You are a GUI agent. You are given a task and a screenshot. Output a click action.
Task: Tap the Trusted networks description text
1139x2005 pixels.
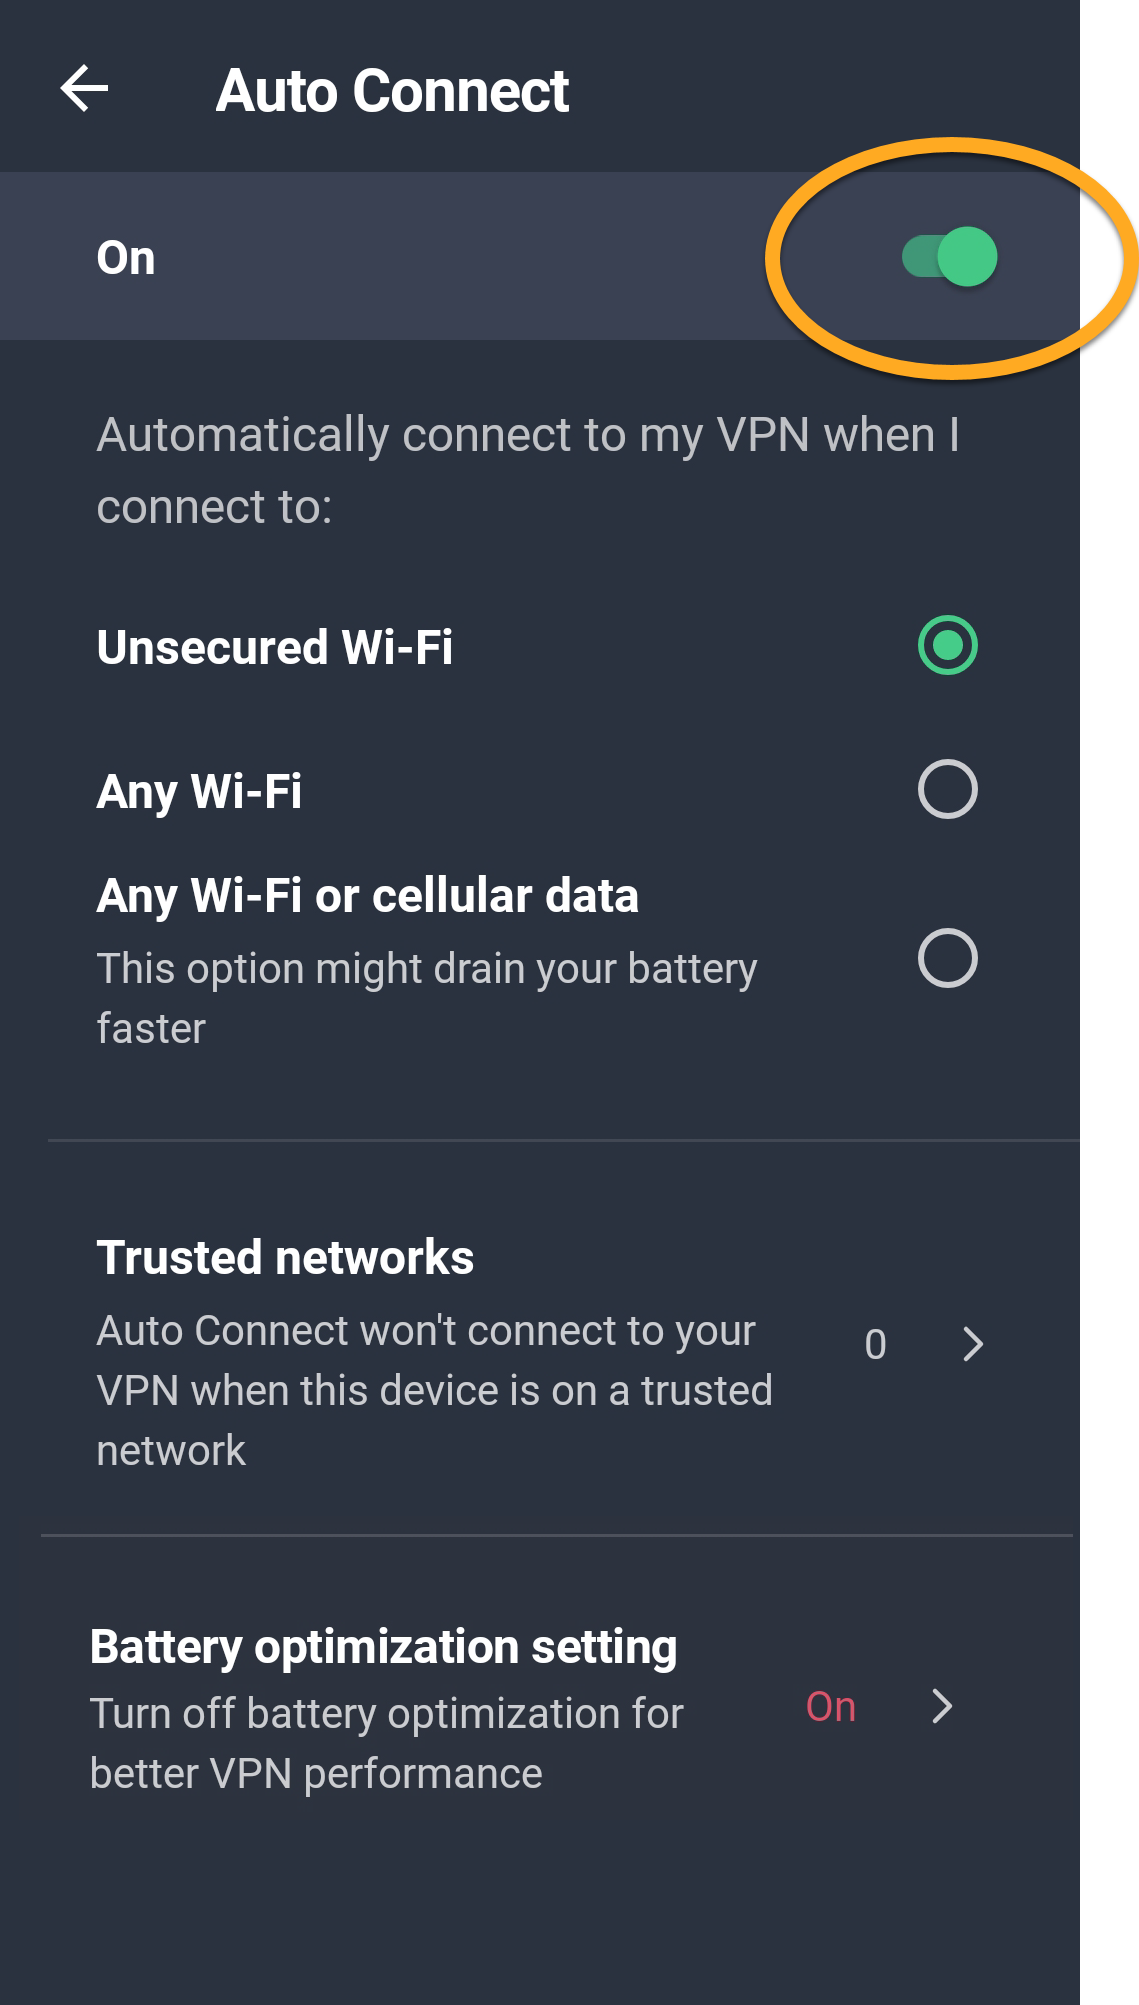pos(434,1390)
